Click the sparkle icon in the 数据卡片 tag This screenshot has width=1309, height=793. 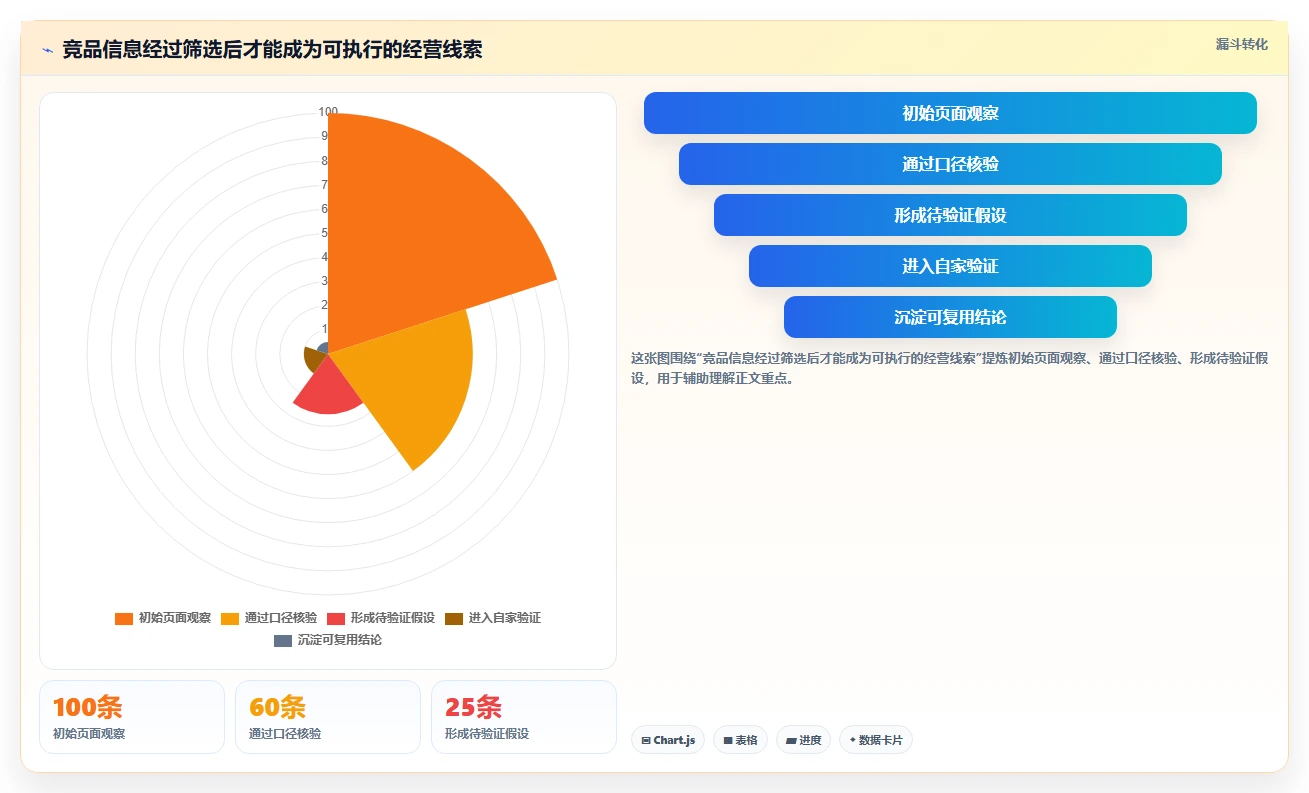point(853,741)
